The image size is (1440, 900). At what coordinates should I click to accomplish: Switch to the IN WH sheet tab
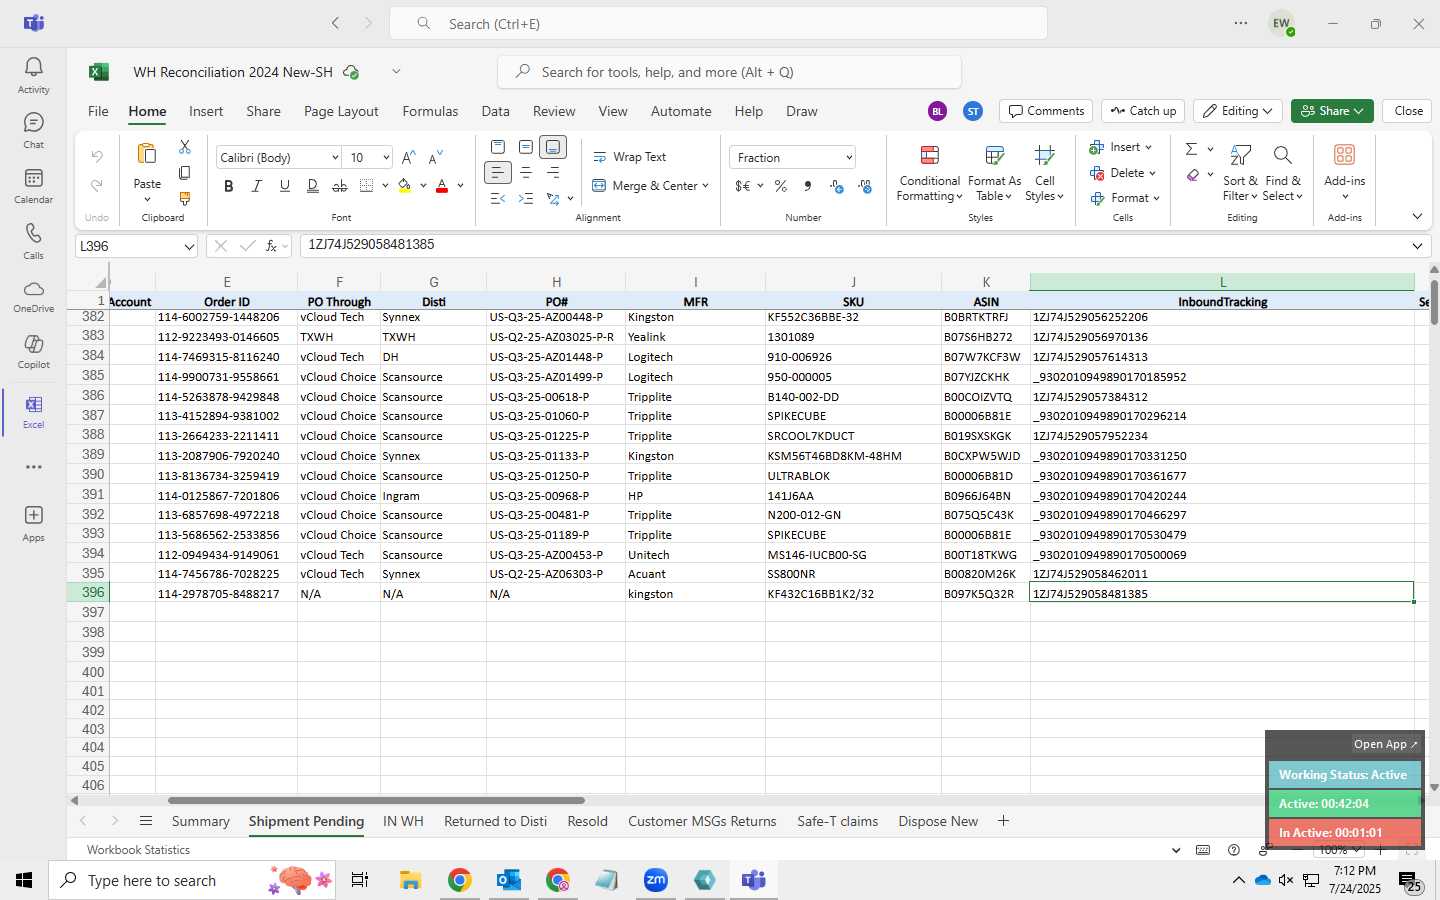click(403, 821)
